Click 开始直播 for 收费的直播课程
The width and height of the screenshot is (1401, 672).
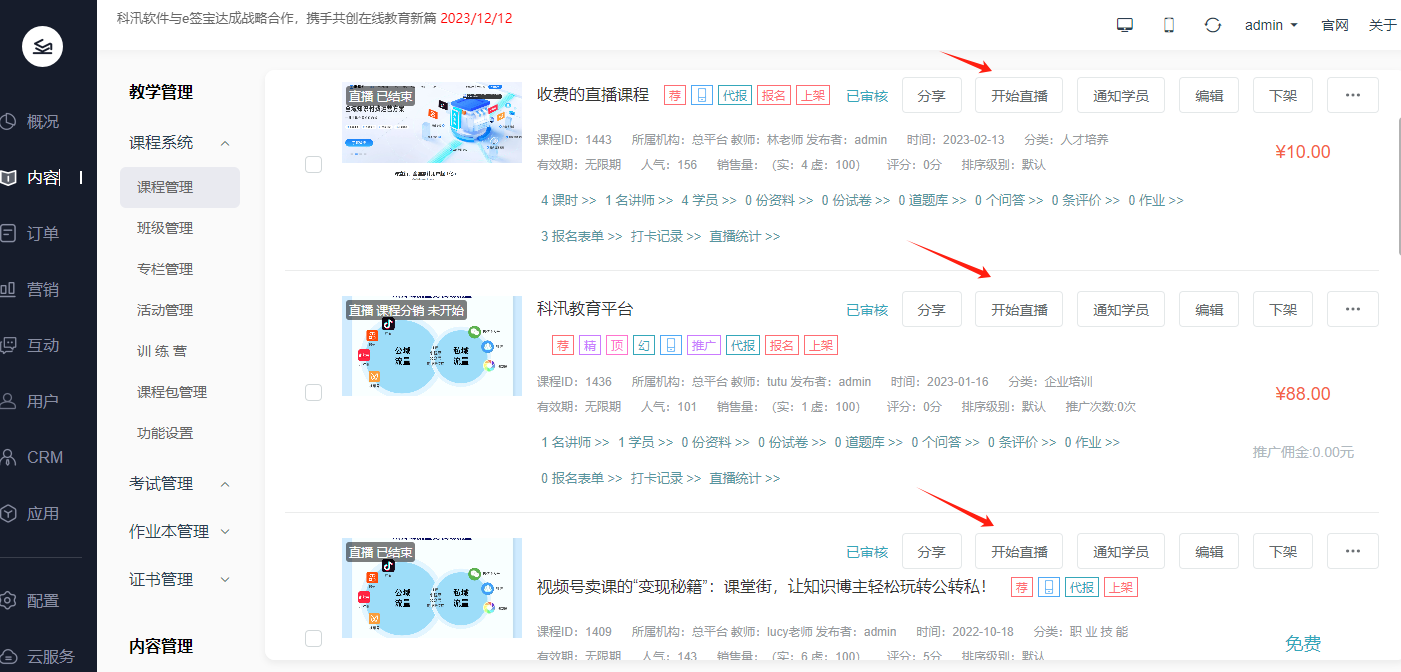[1019, 96]
